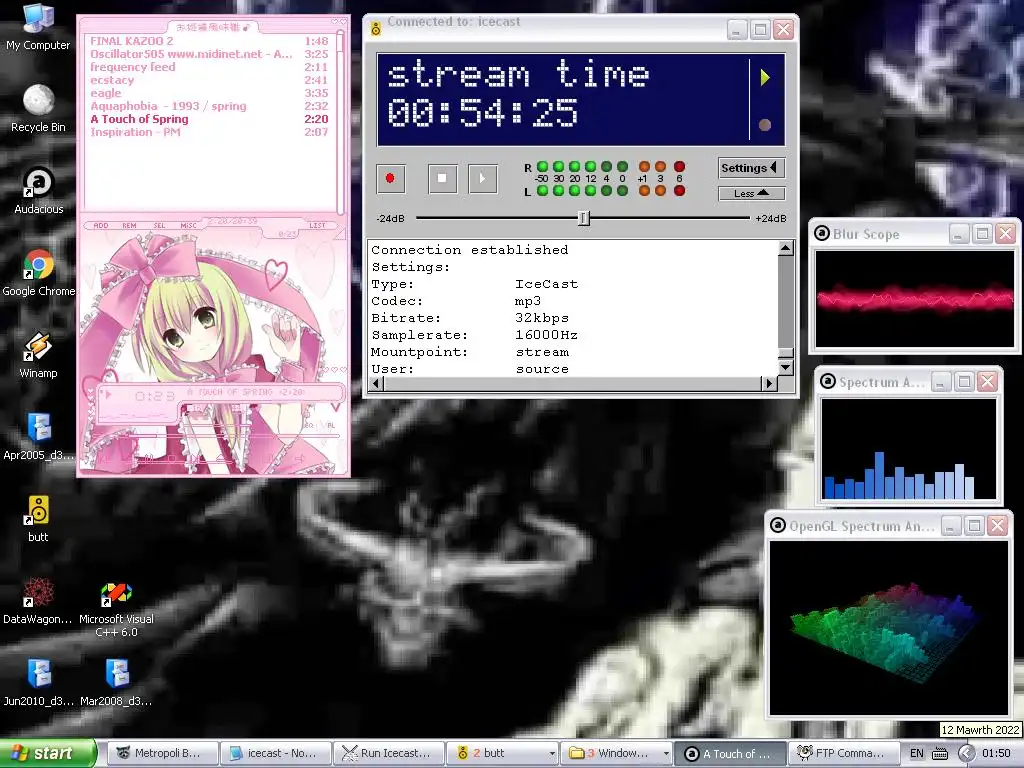Switch to FTP Commander taskbar item
Screen dimensions: 1024x768
coord(842,753)
